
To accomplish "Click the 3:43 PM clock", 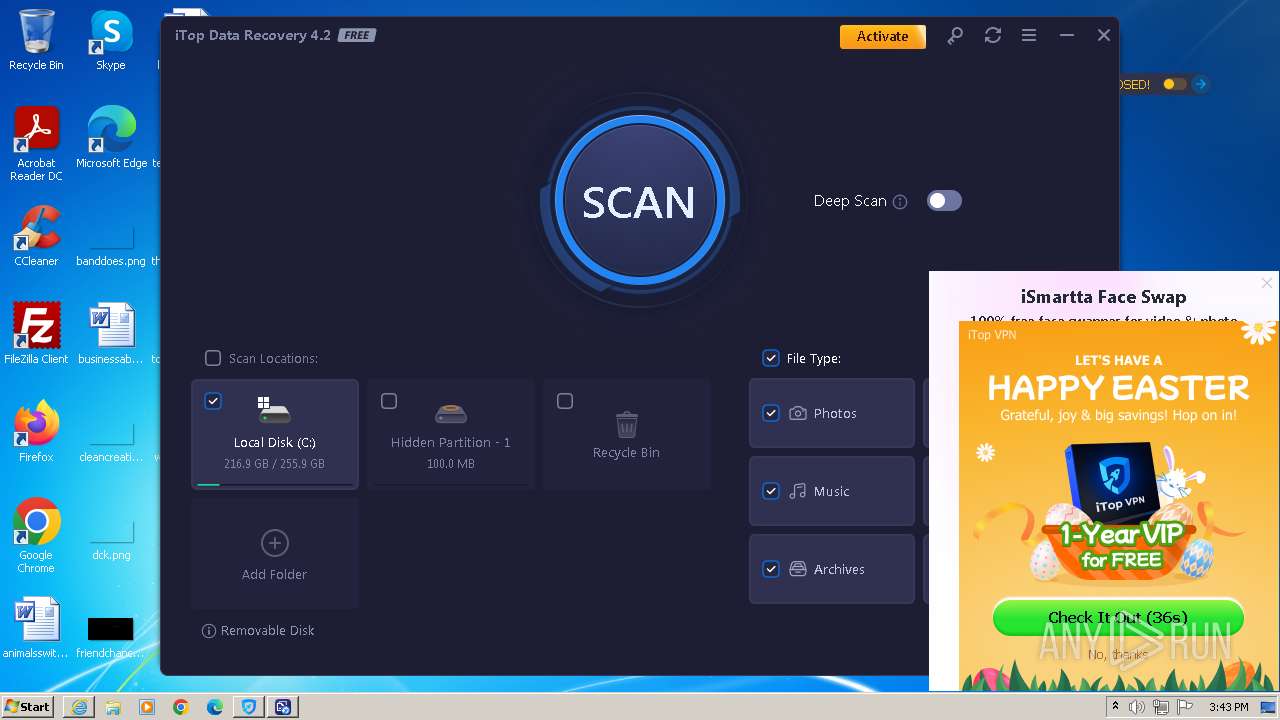I will (x=1229, y=707).
